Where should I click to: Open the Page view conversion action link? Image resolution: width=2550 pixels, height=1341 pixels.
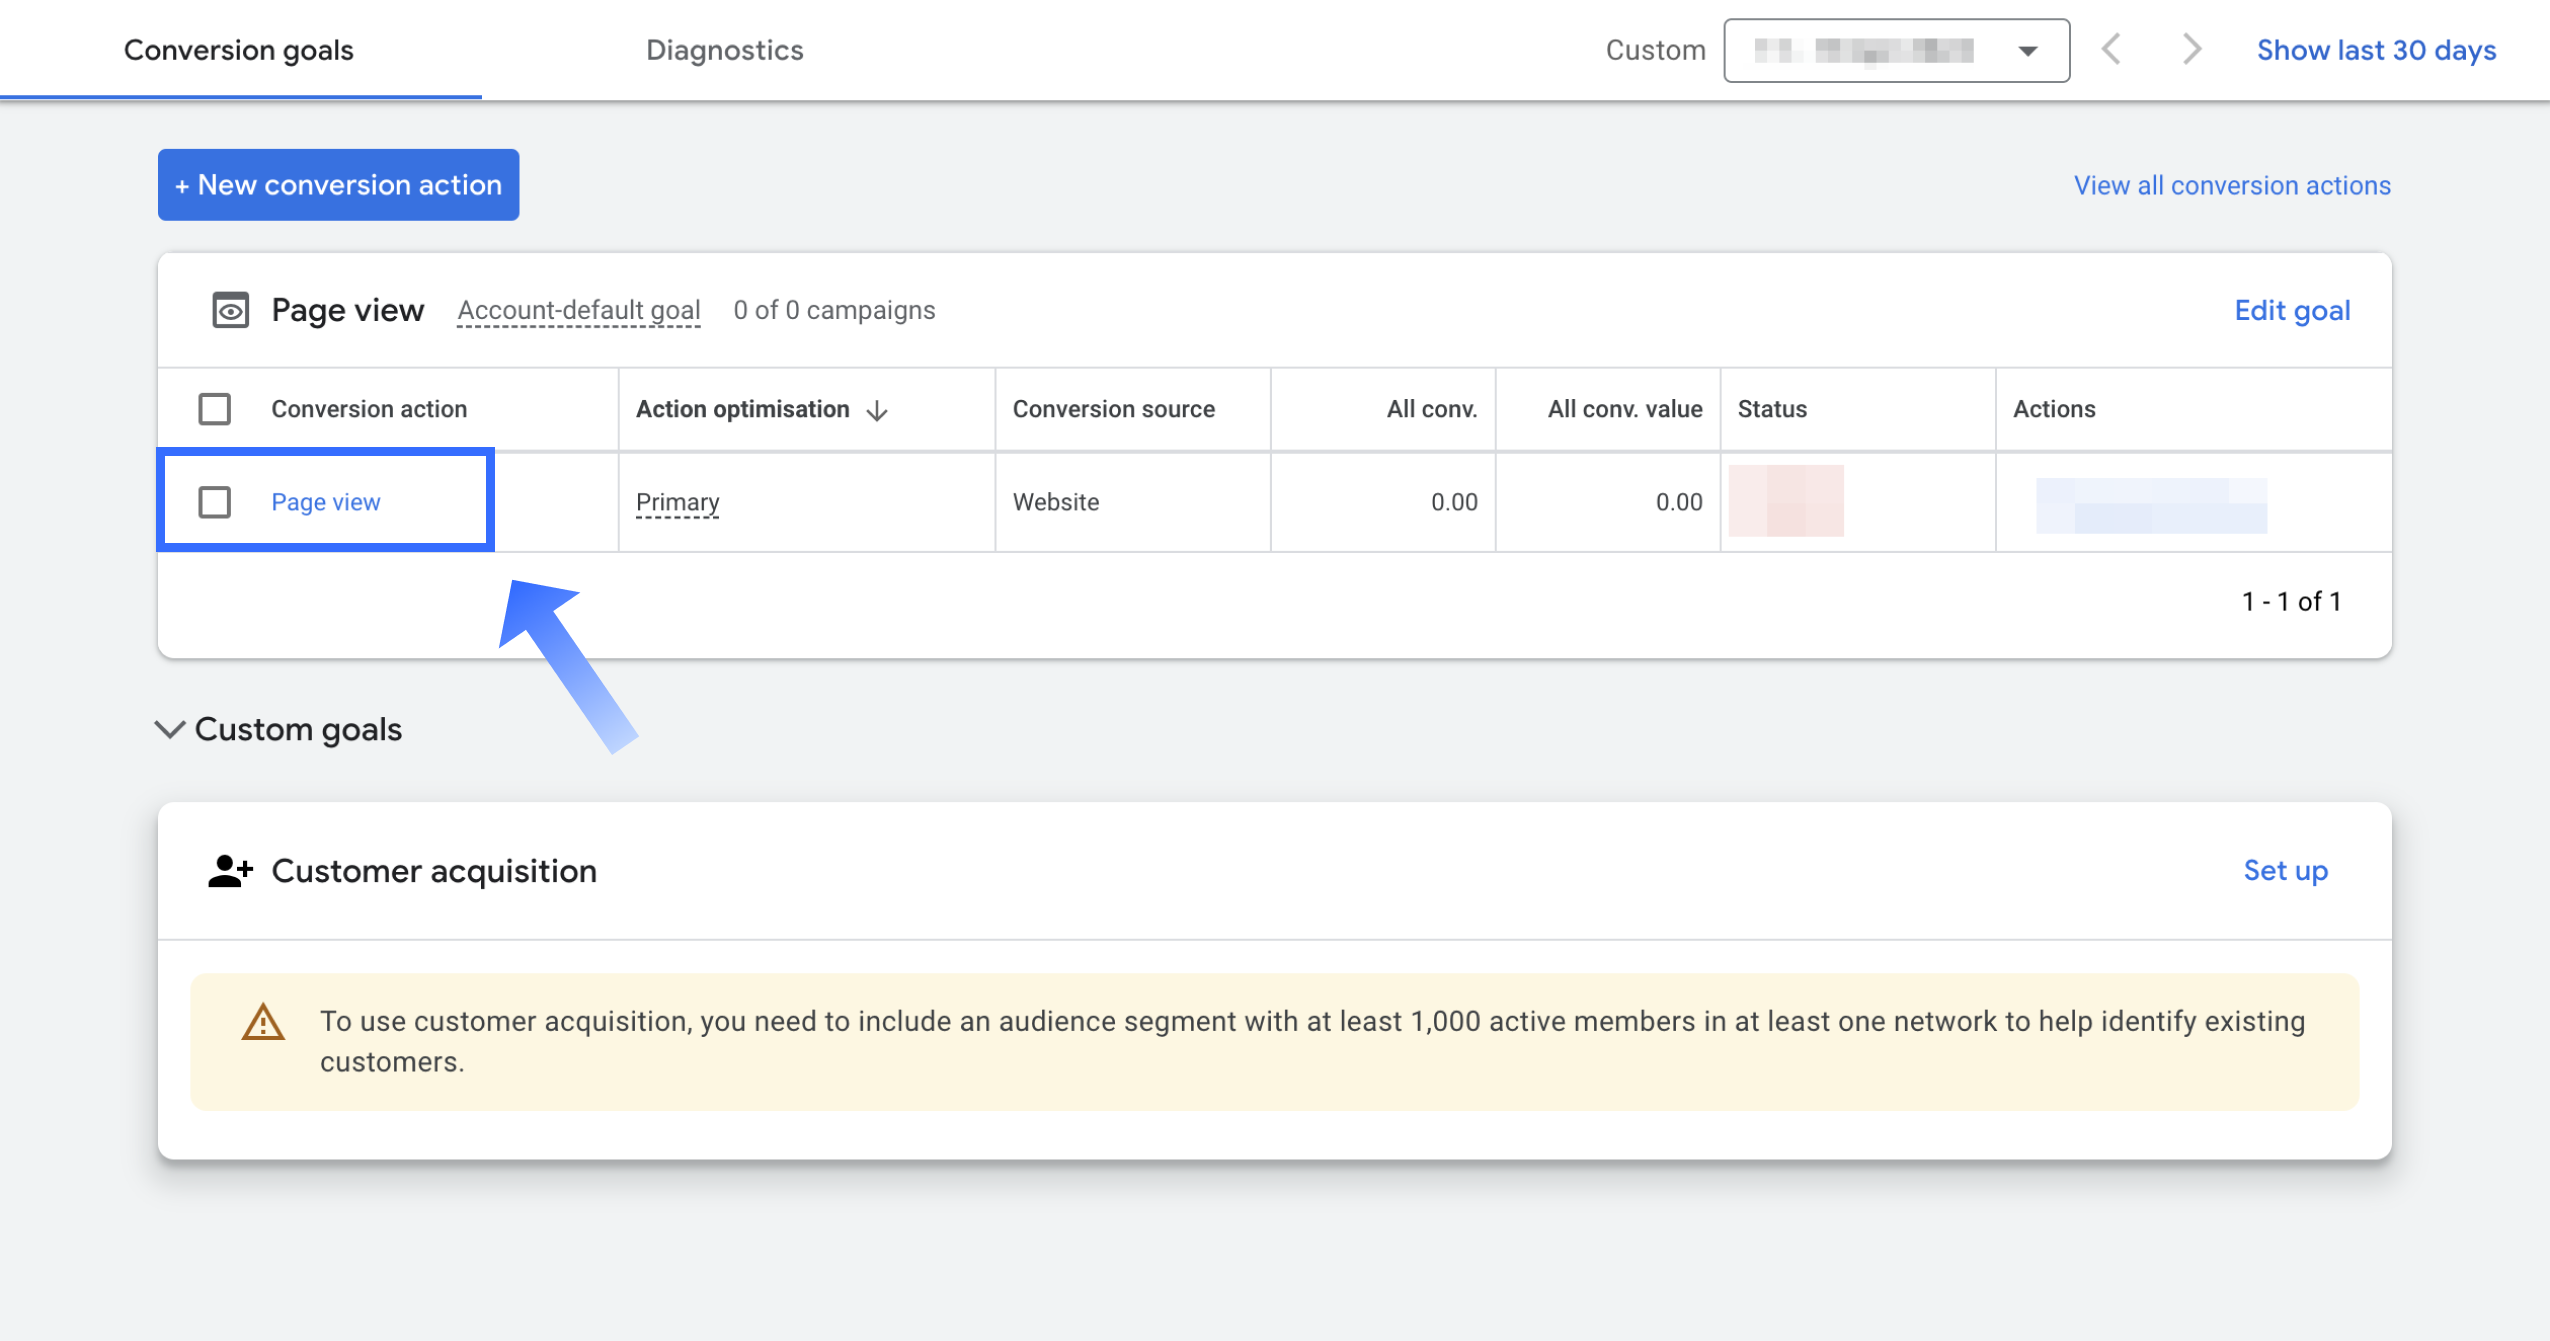pos(325,502)
